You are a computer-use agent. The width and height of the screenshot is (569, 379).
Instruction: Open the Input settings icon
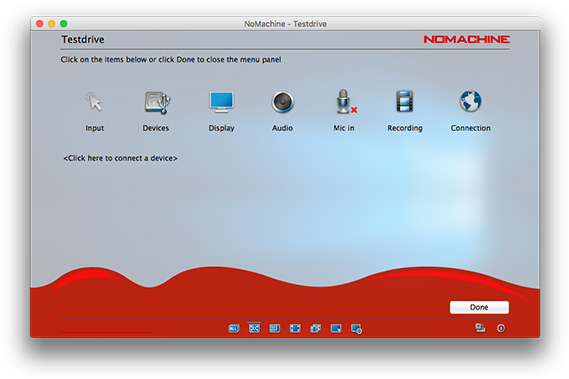coord(94,102)
